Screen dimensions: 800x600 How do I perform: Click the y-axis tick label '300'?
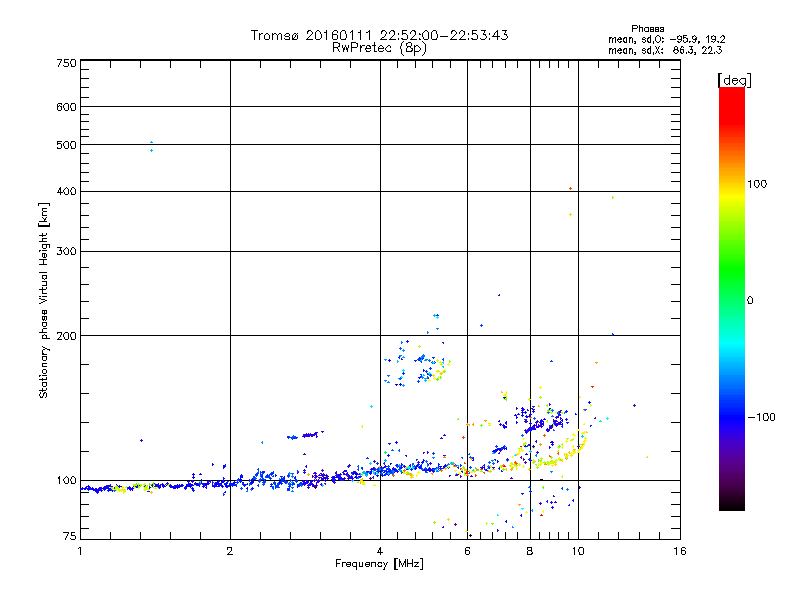67,251
